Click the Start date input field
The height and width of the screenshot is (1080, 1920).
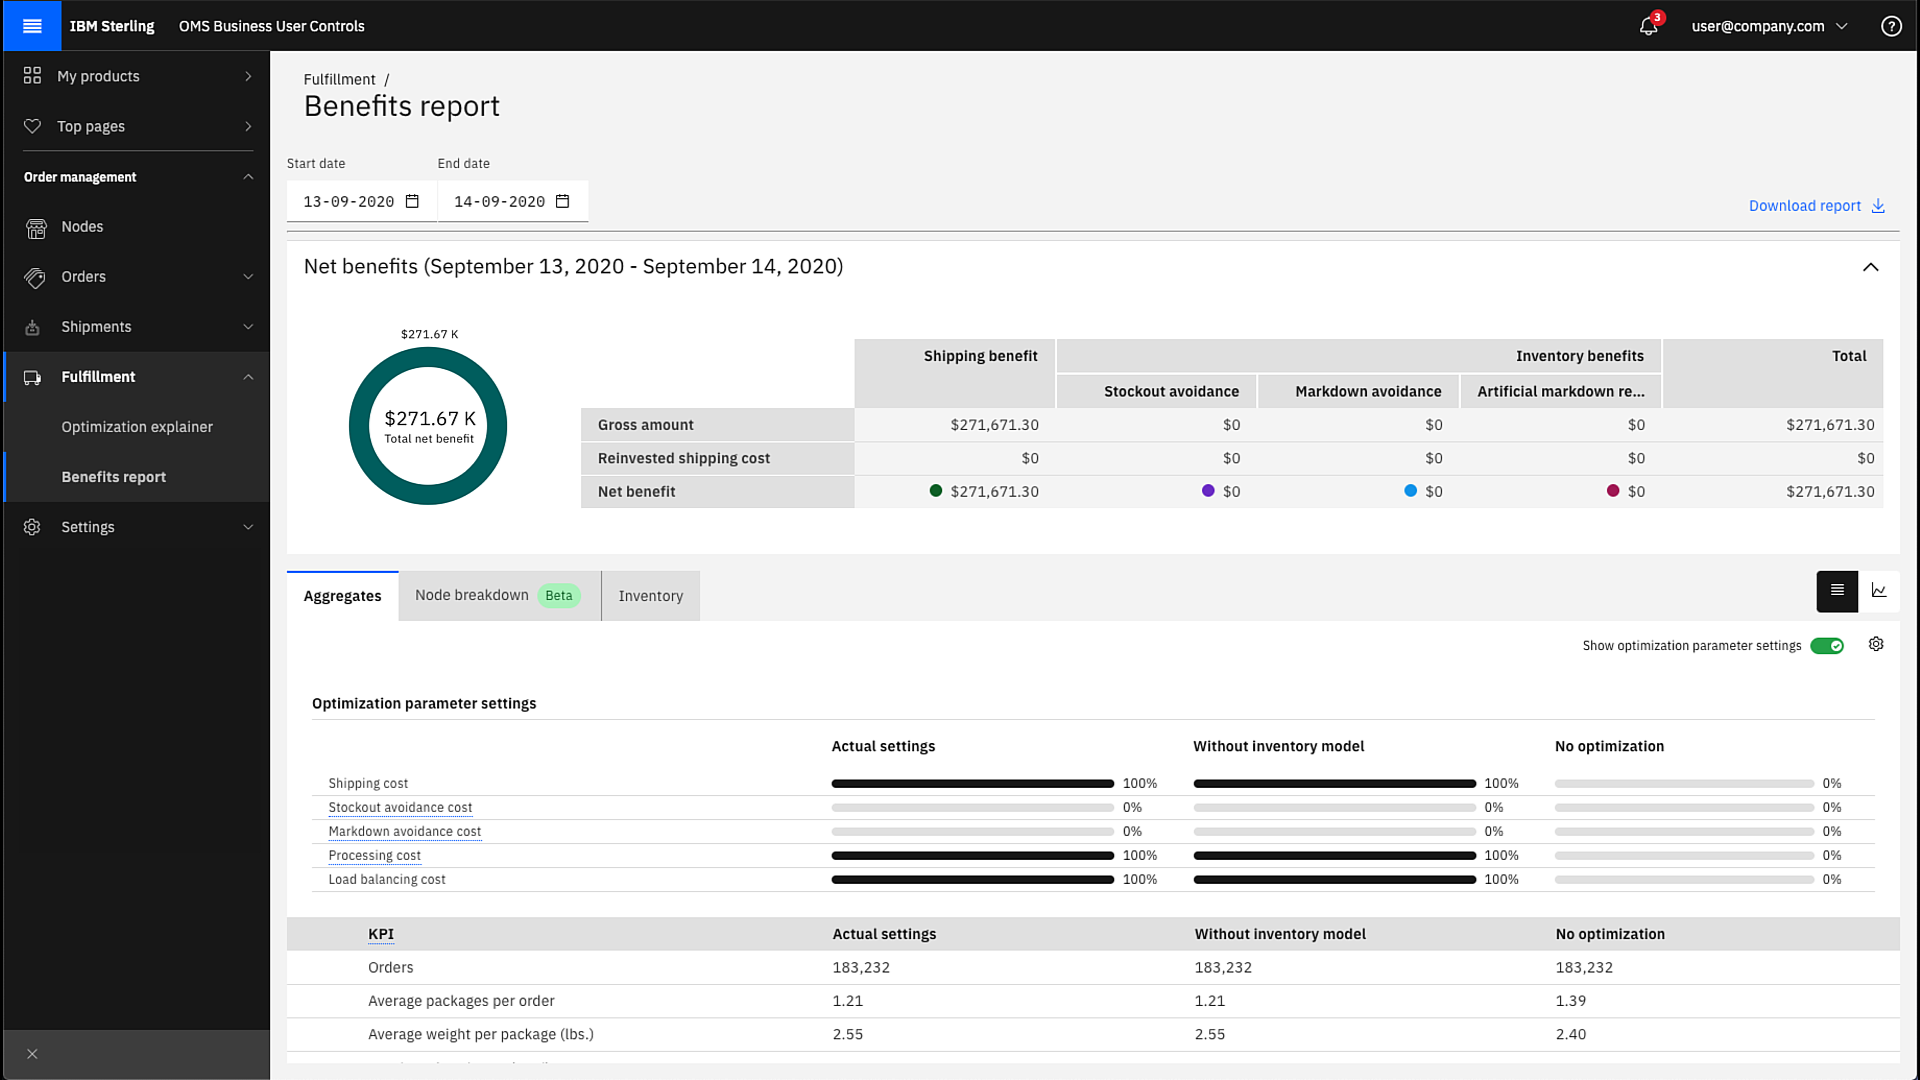349,202
